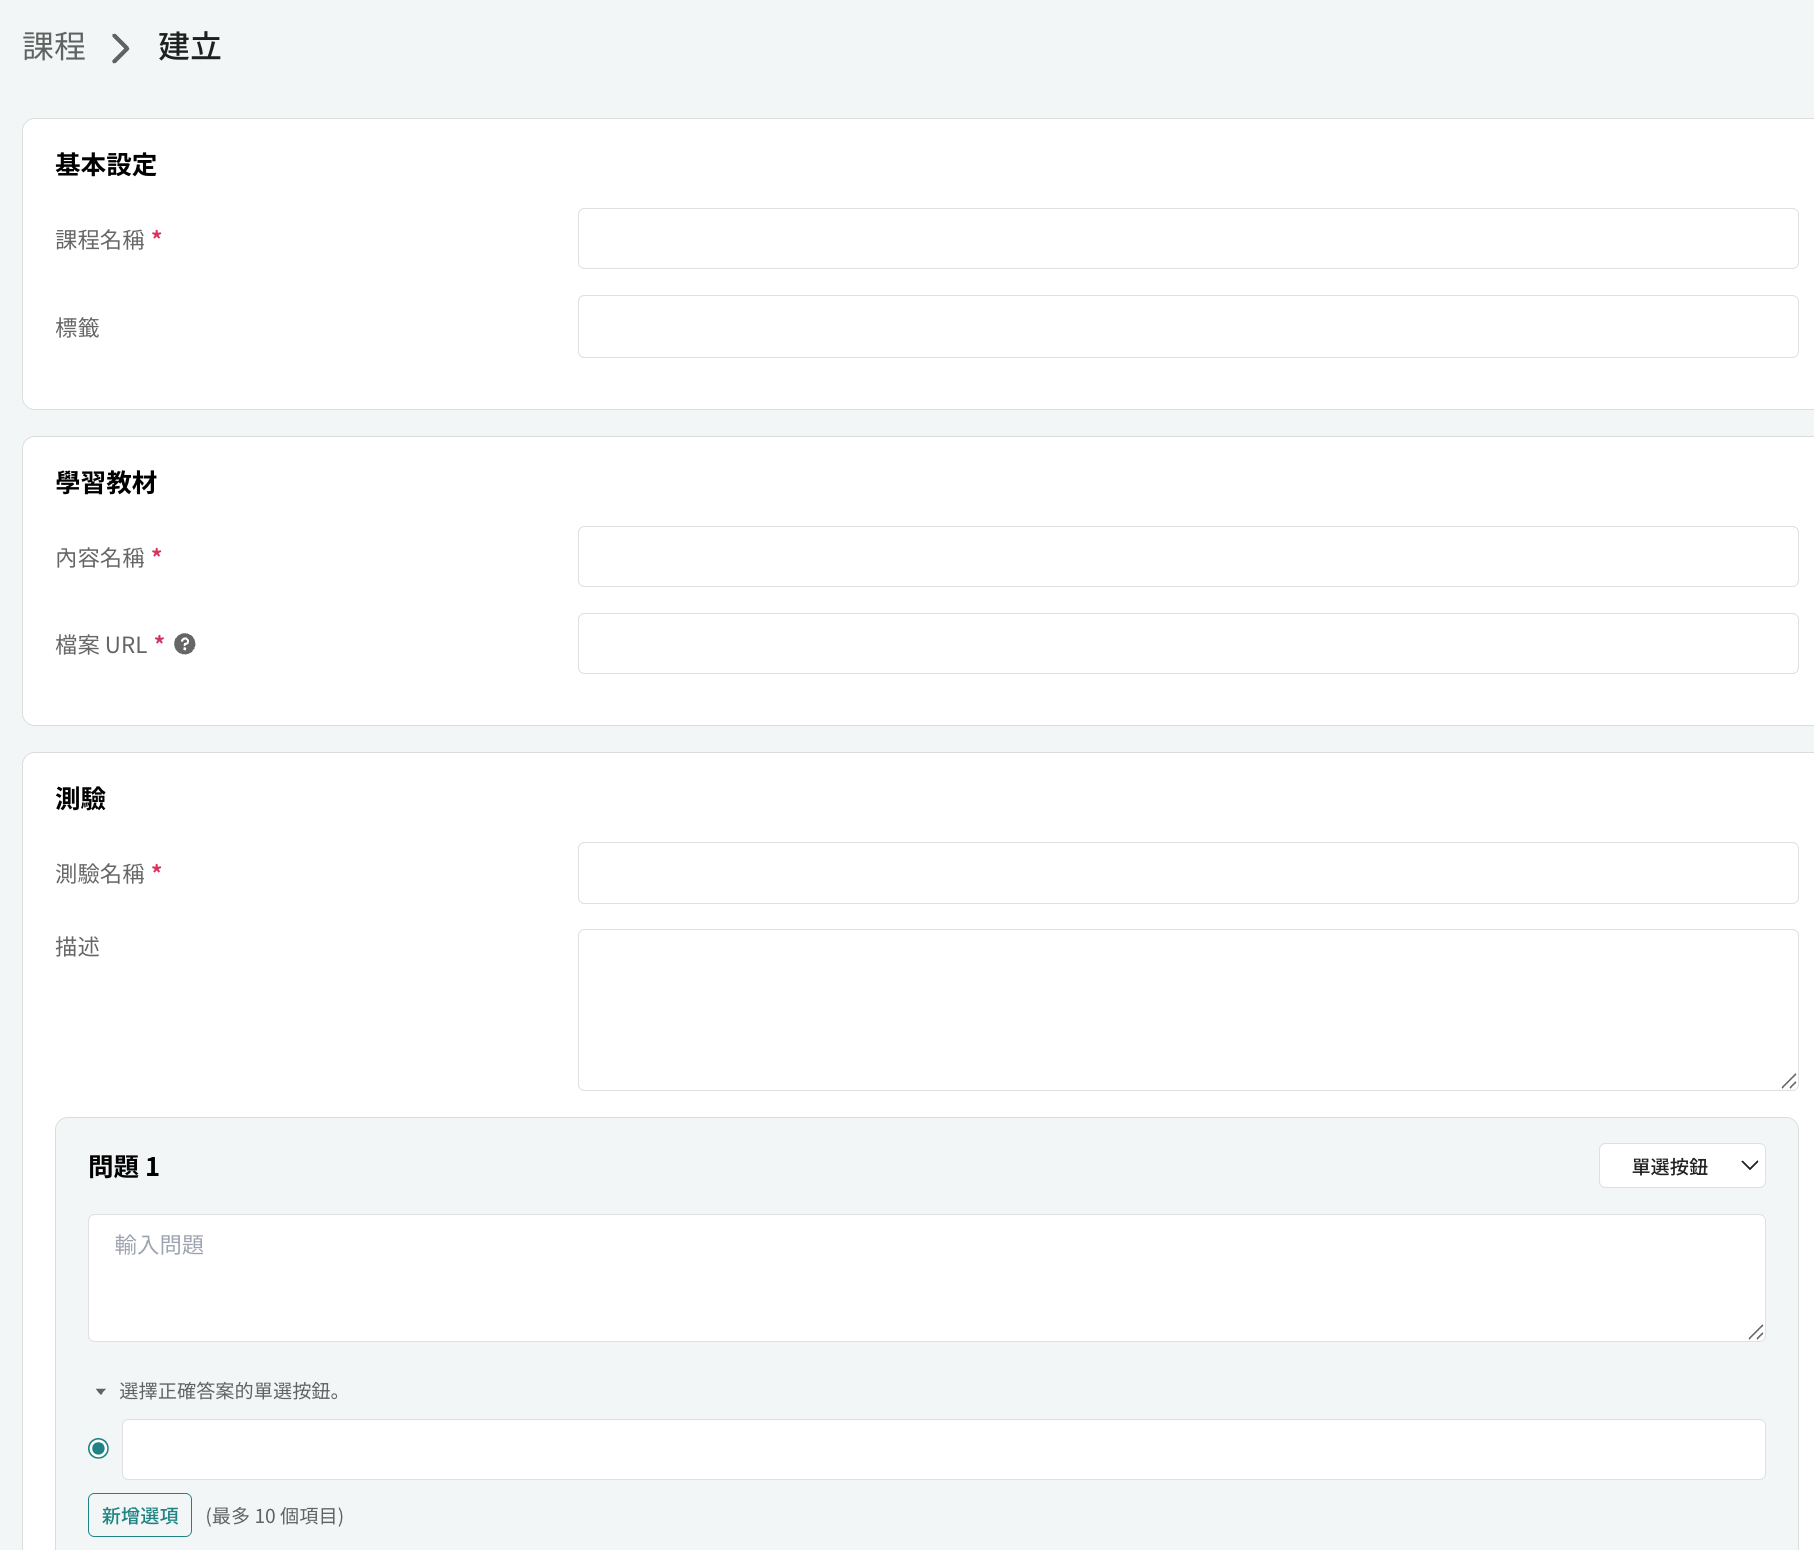
Task: Click the (最多 10 個項目) note
Action: tap(275, 1516)
